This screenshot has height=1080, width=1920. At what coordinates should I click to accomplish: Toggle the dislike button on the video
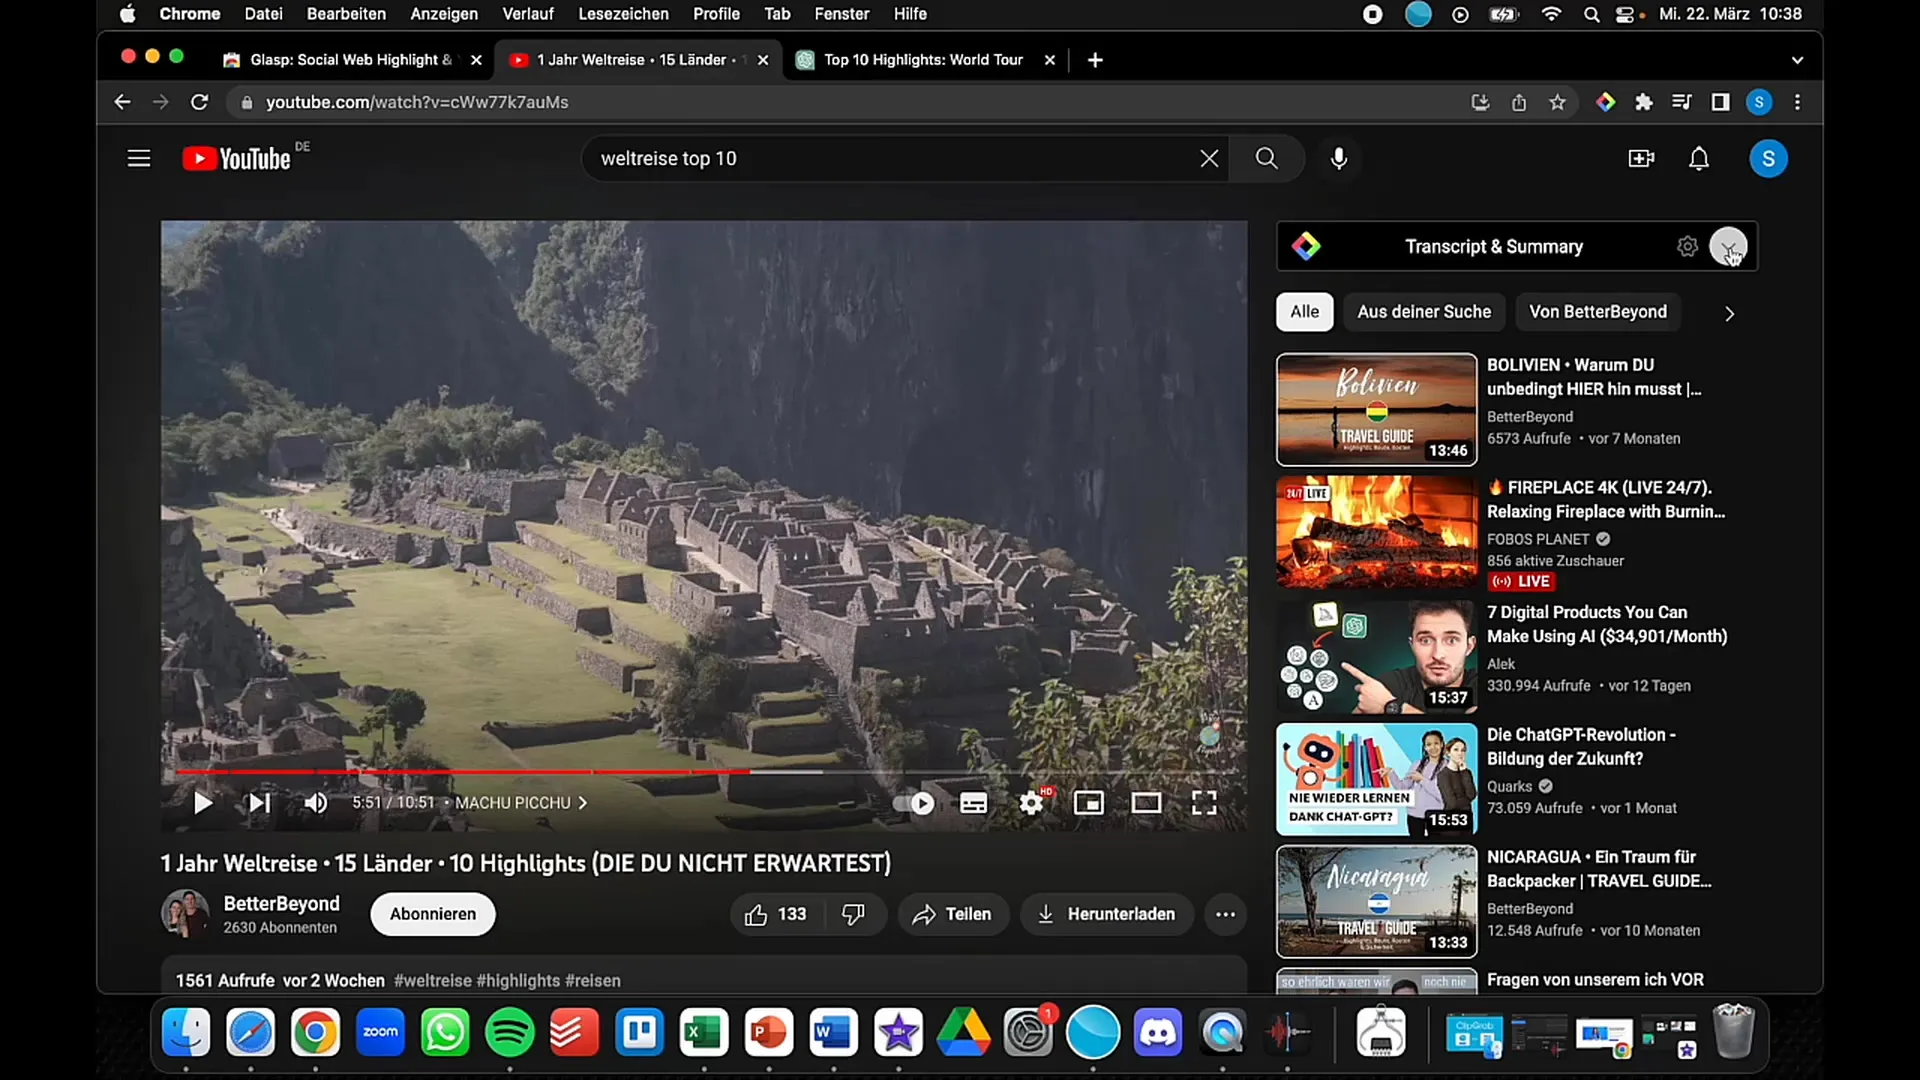(x=853, y=913)
